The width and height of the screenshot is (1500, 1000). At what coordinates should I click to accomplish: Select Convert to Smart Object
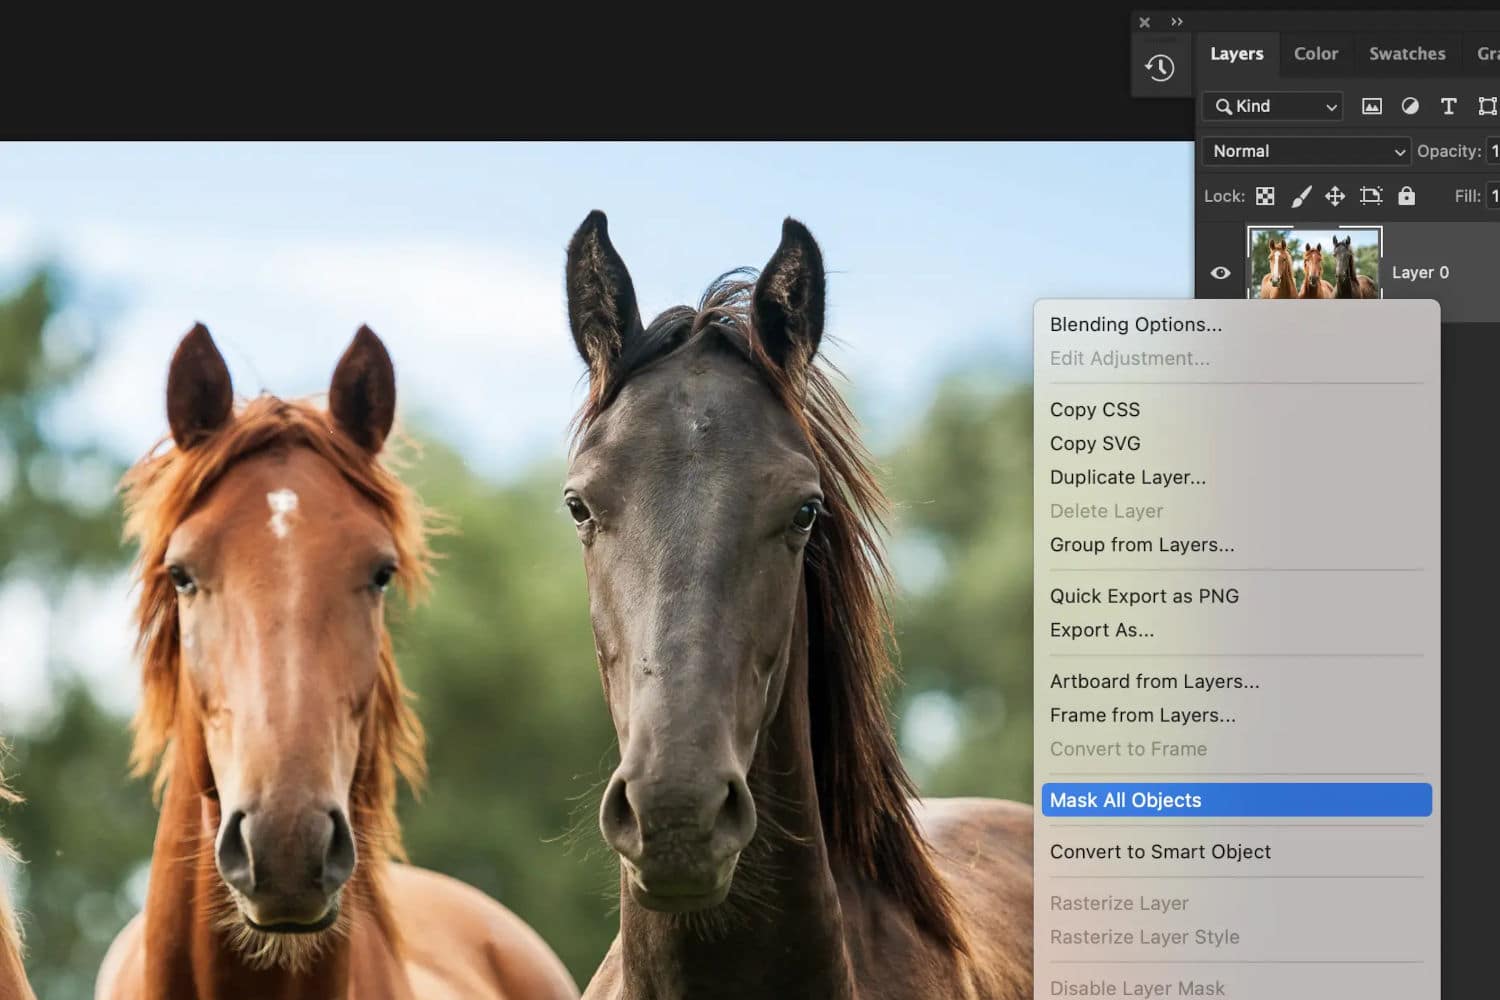pos(1160,852)
